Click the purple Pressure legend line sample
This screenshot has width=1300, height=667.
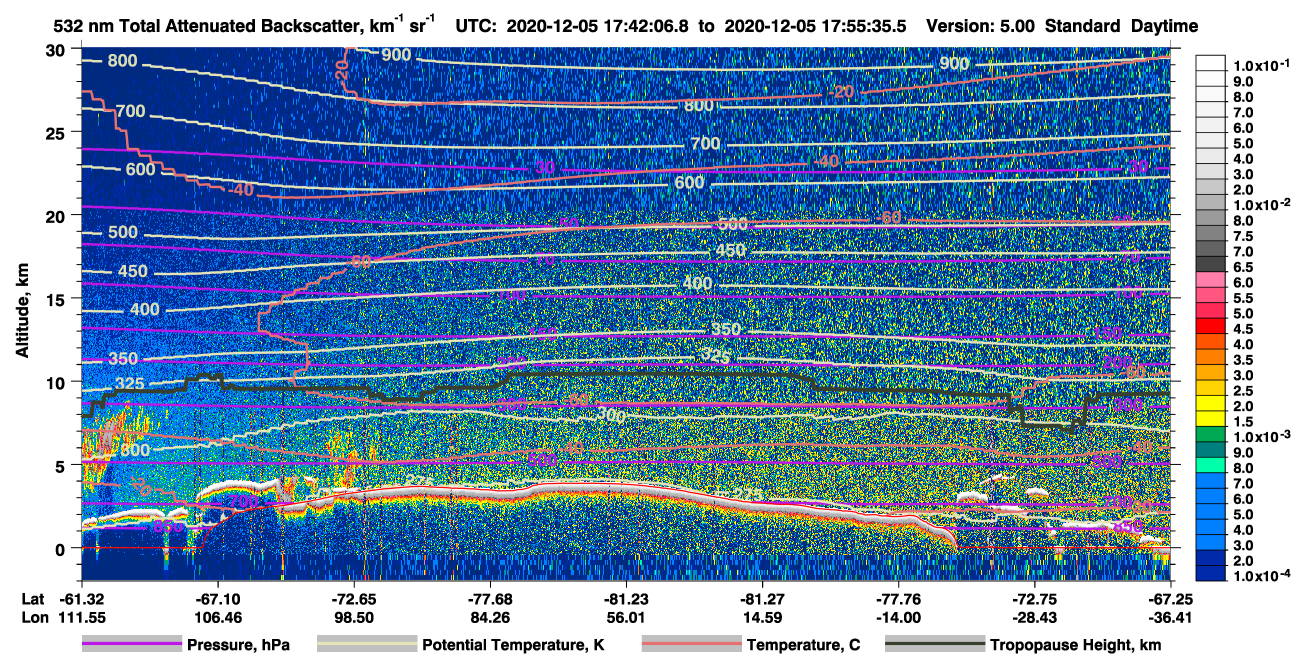131,645
